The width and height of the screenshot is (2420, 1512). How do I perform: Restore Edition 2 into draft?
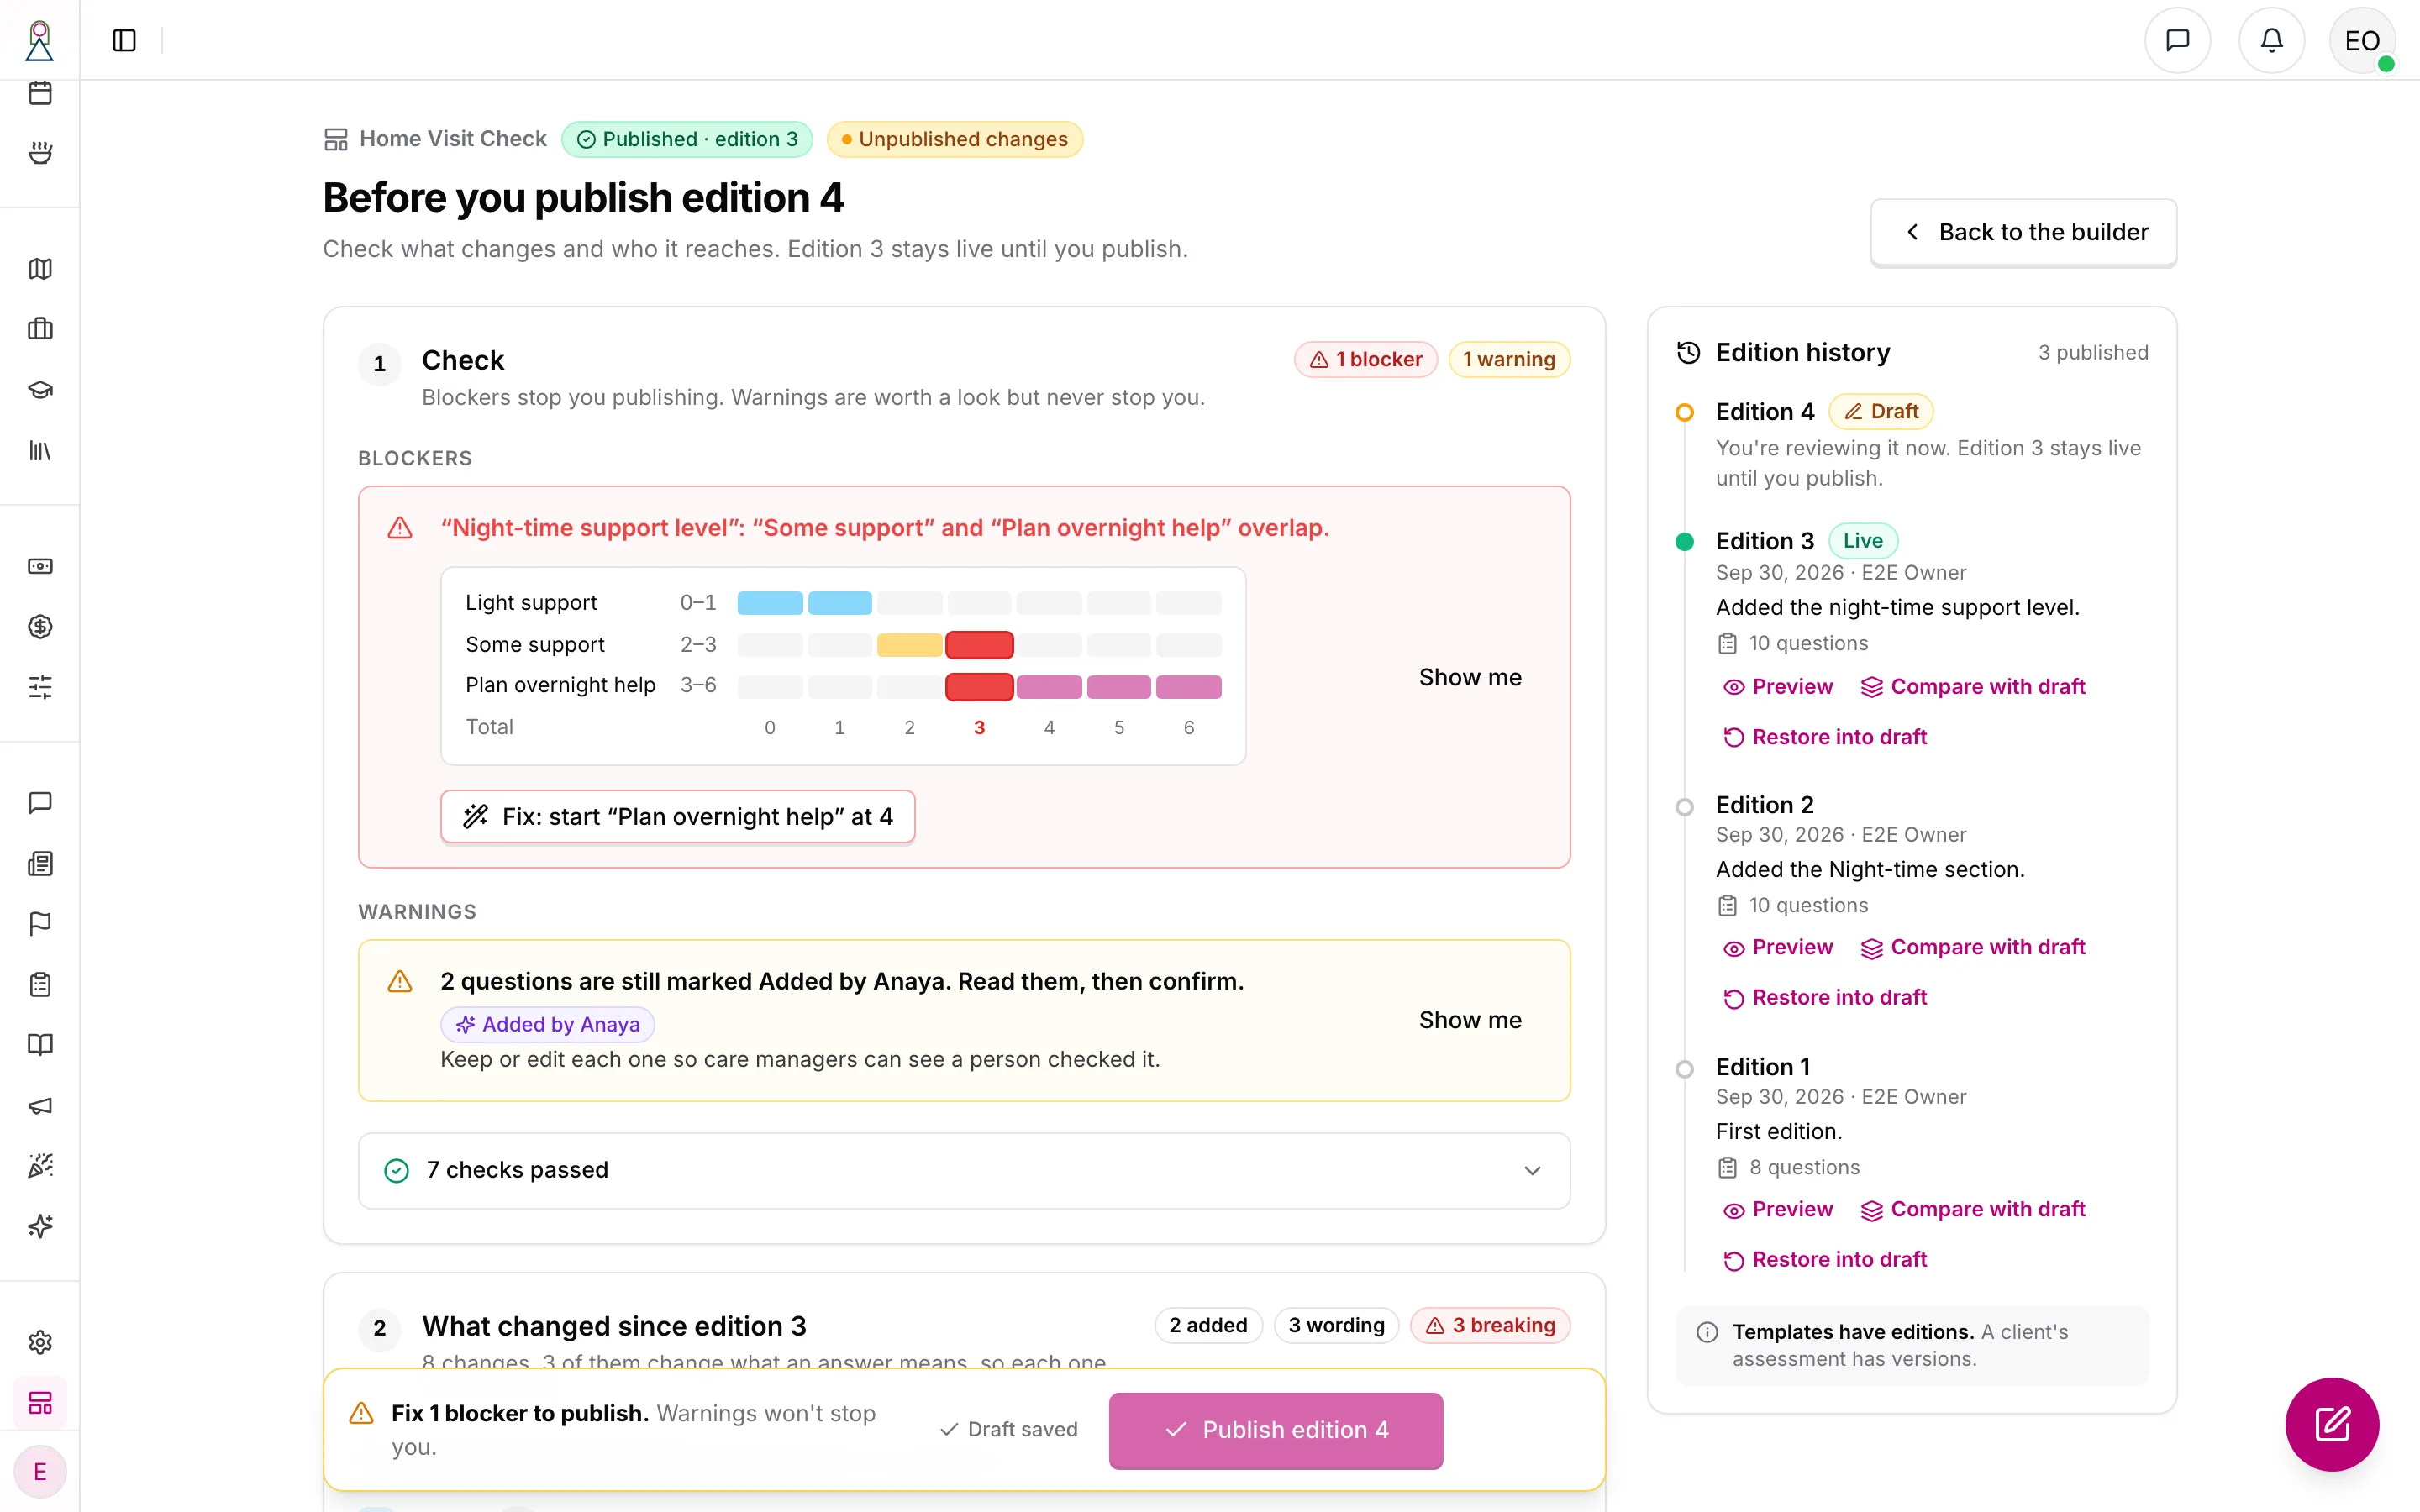pyautogui.click(x=1825, y=998)
